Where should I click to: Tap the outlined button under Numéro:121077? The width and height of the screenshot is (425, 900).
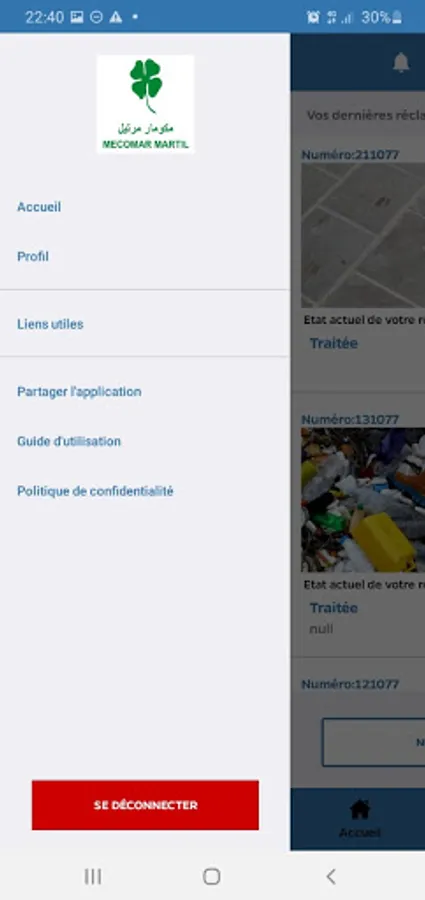point(373,742)
